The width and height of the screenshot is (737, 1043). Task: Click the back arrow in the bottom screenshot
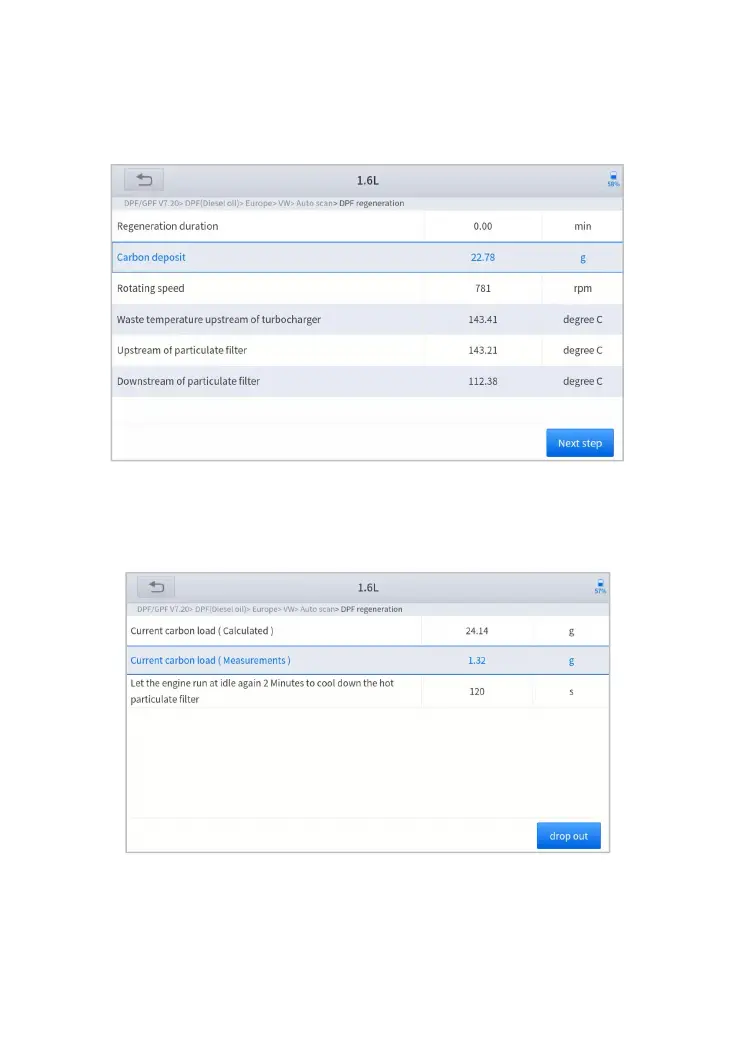[156, 587]
